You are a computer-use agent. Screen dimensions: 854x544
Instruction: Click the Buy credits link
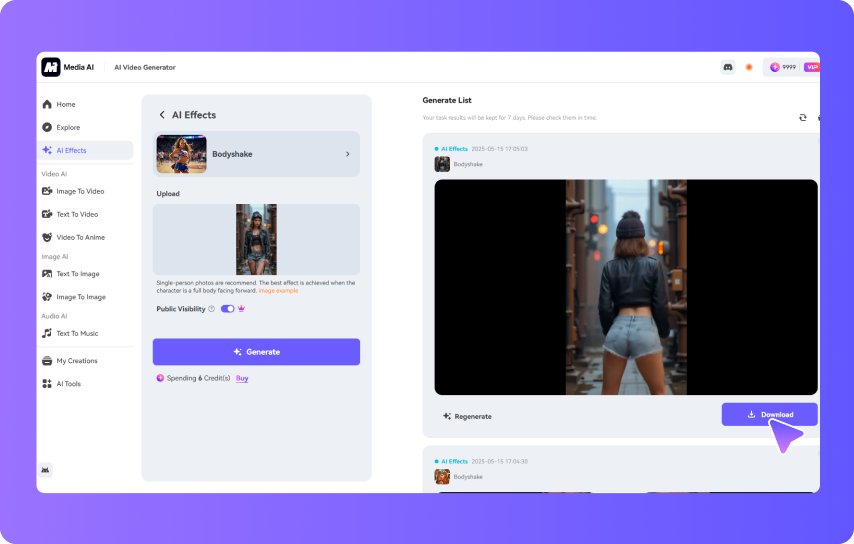pos(242,378)
